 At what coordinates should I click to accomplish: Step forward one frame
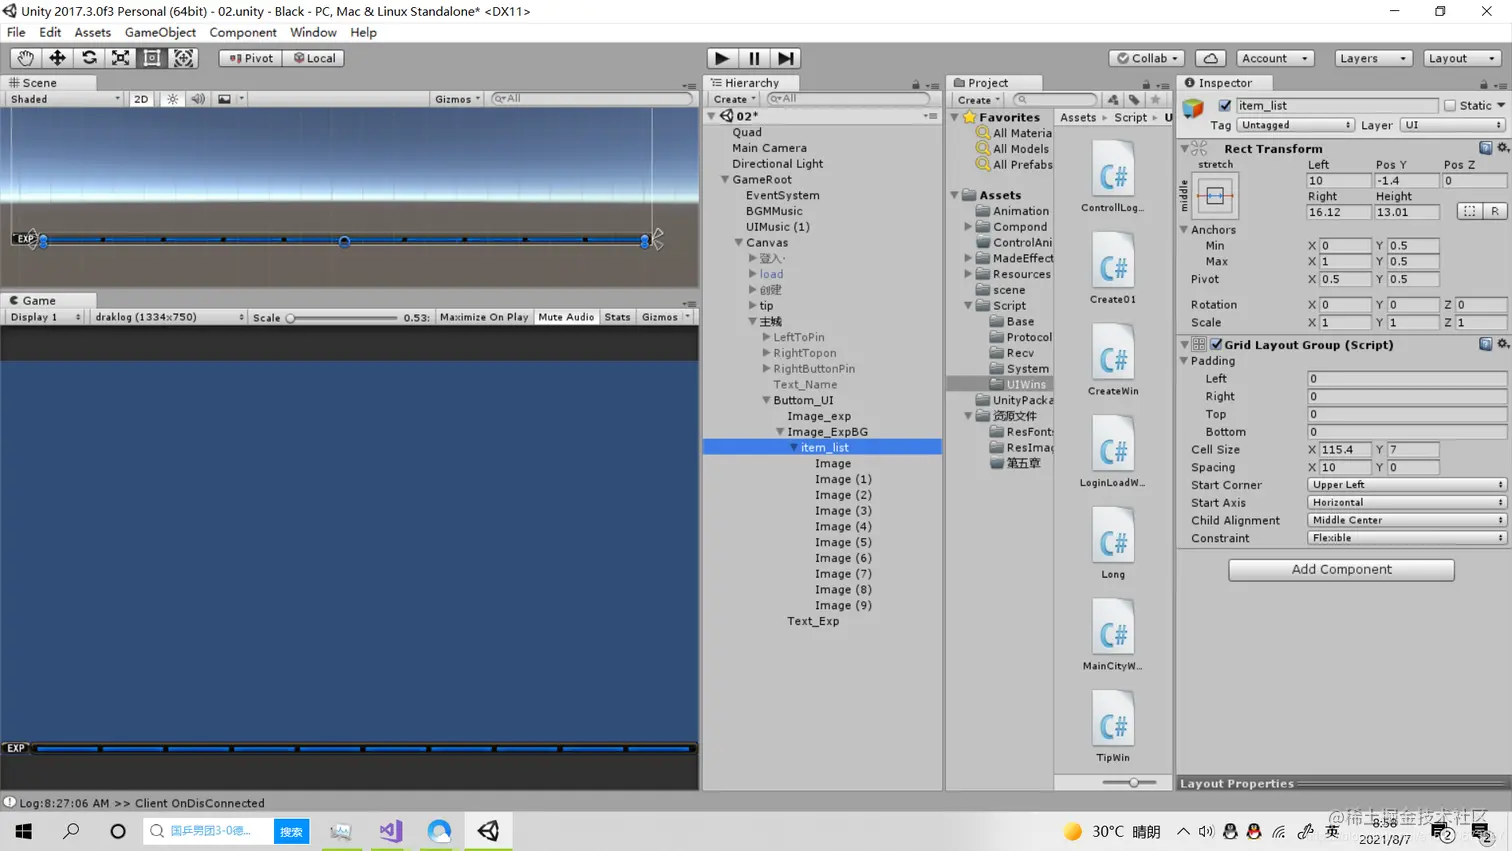786,58
